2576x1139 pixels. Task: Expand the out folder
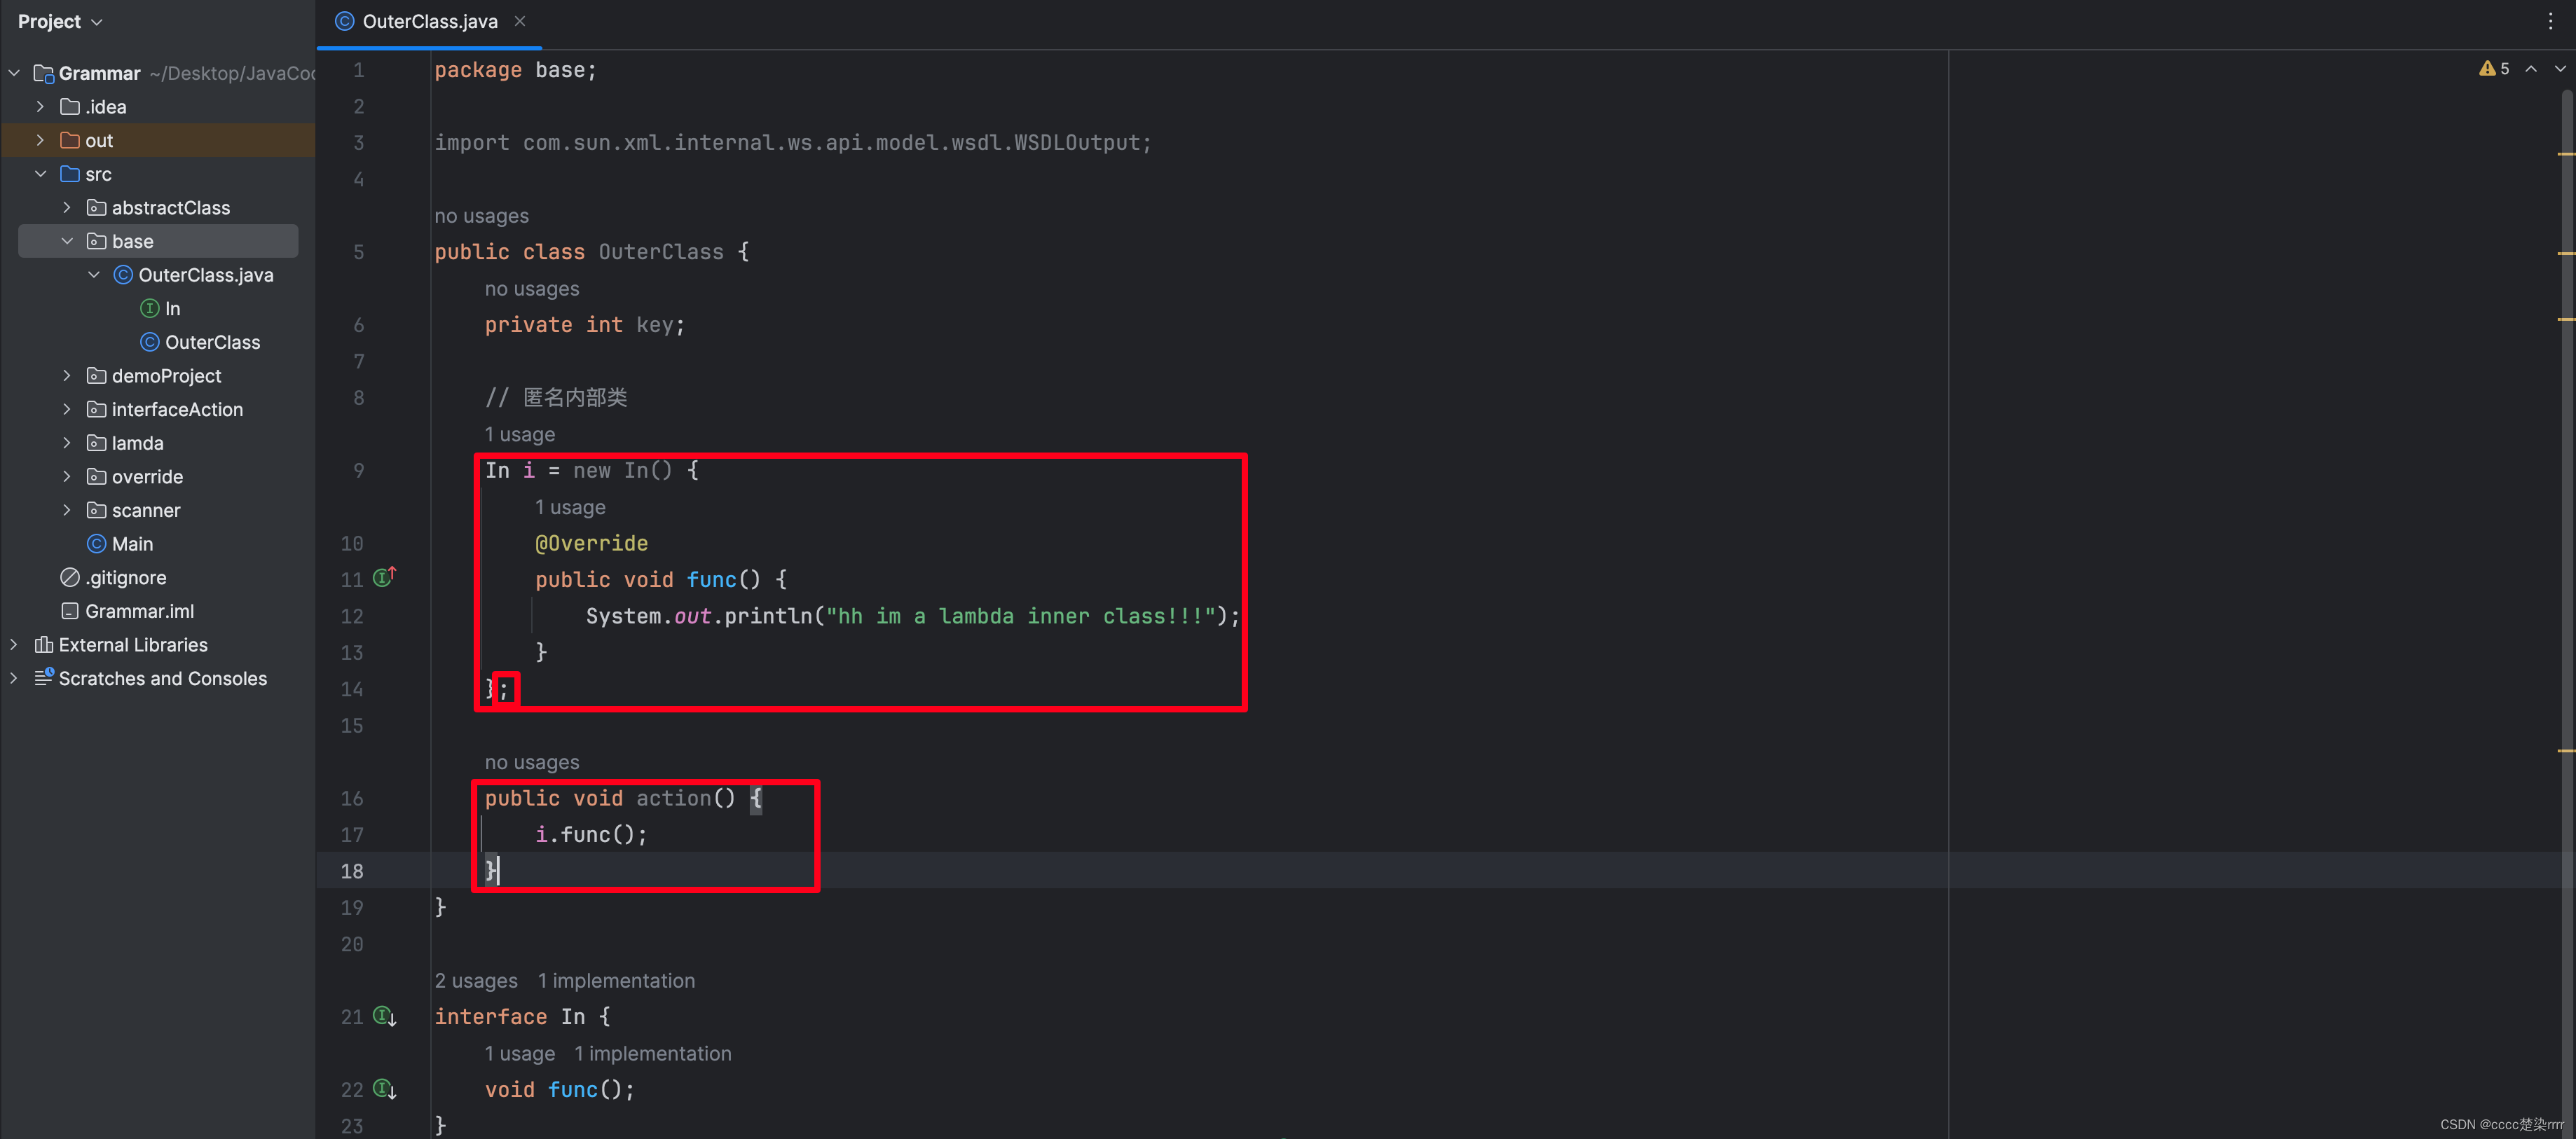point(40,140)
